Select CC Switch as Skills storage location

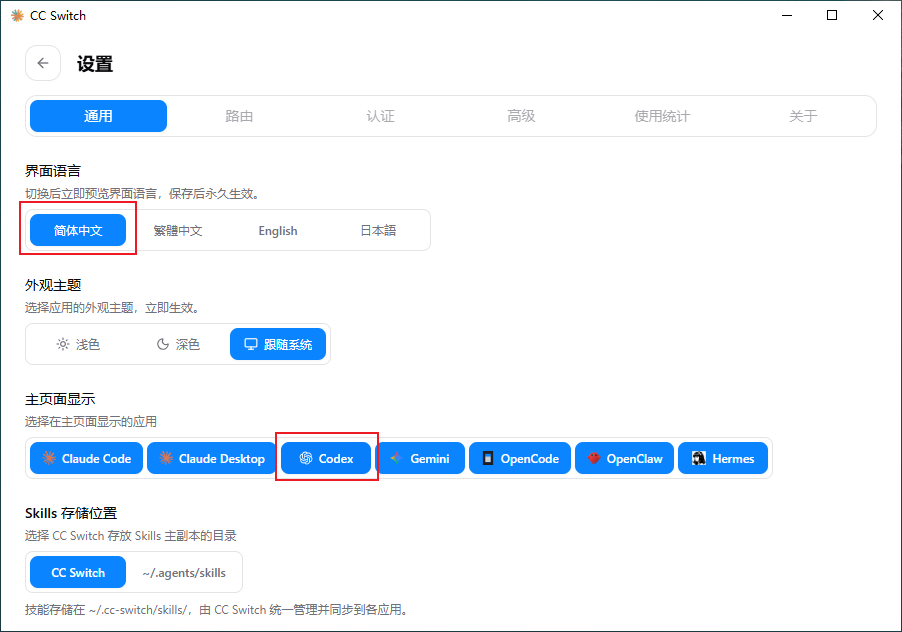[x=78, y=572]
